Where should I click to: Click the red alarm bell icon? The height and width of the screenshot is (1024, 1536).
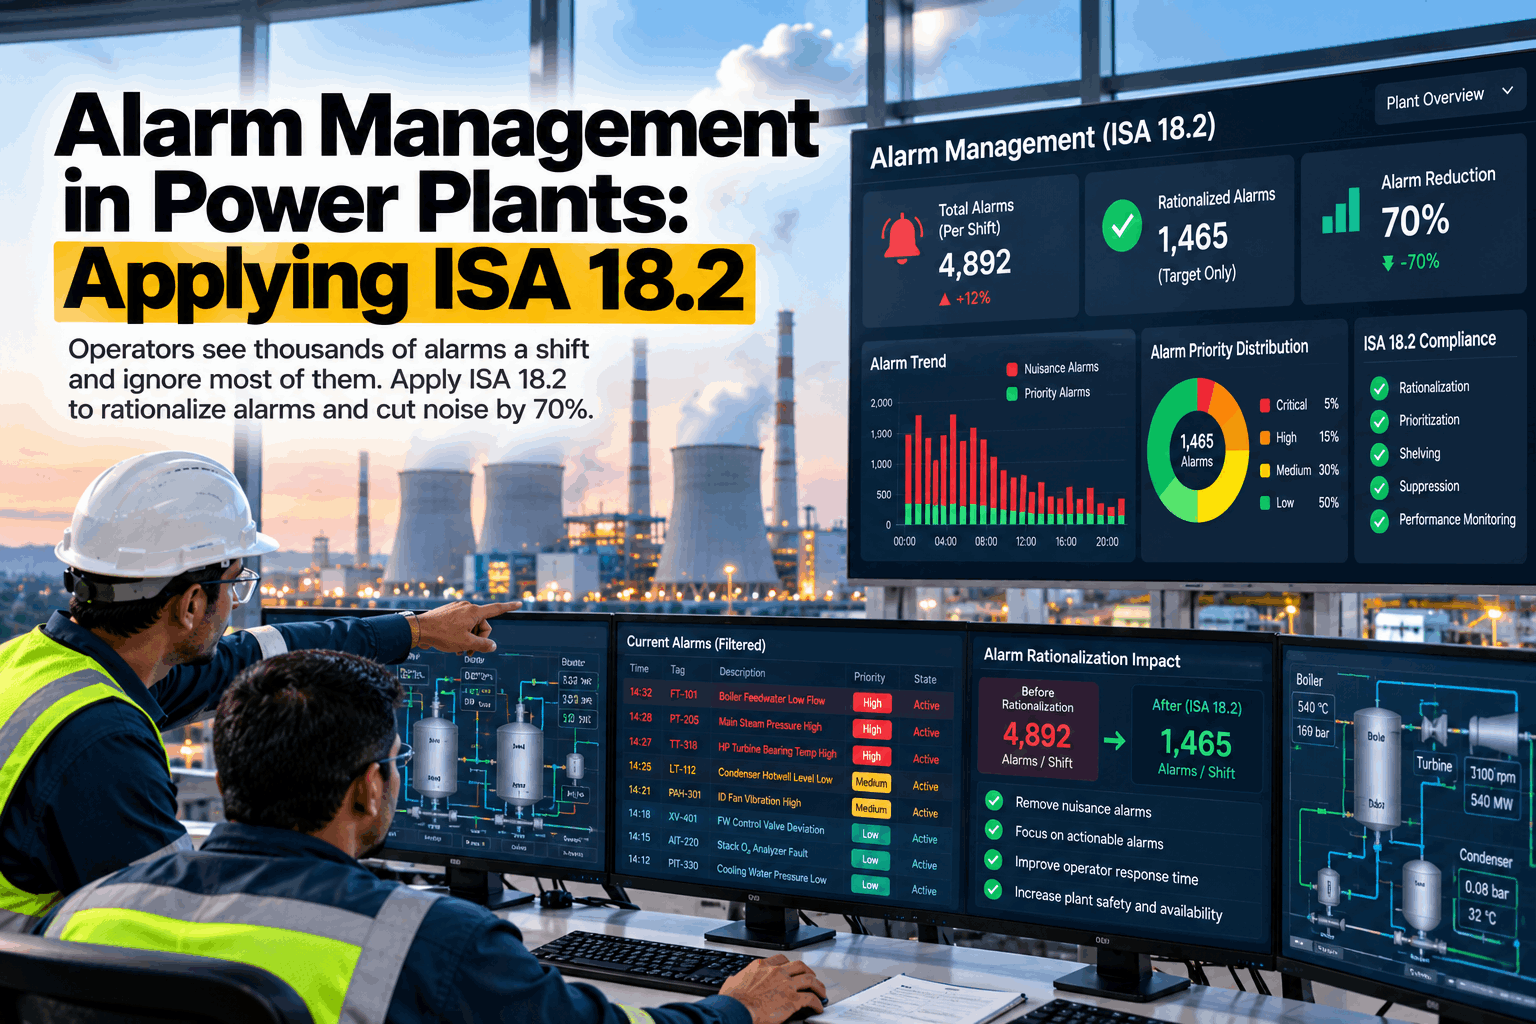point(901,238)
